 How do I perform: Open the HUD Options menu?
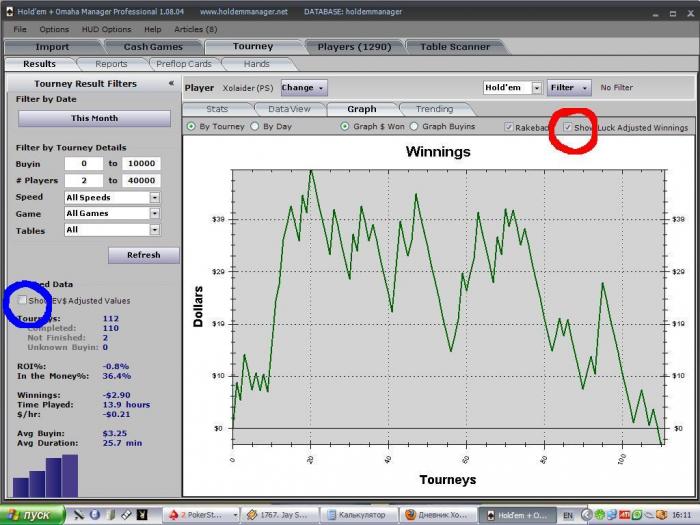coord(106,29)
